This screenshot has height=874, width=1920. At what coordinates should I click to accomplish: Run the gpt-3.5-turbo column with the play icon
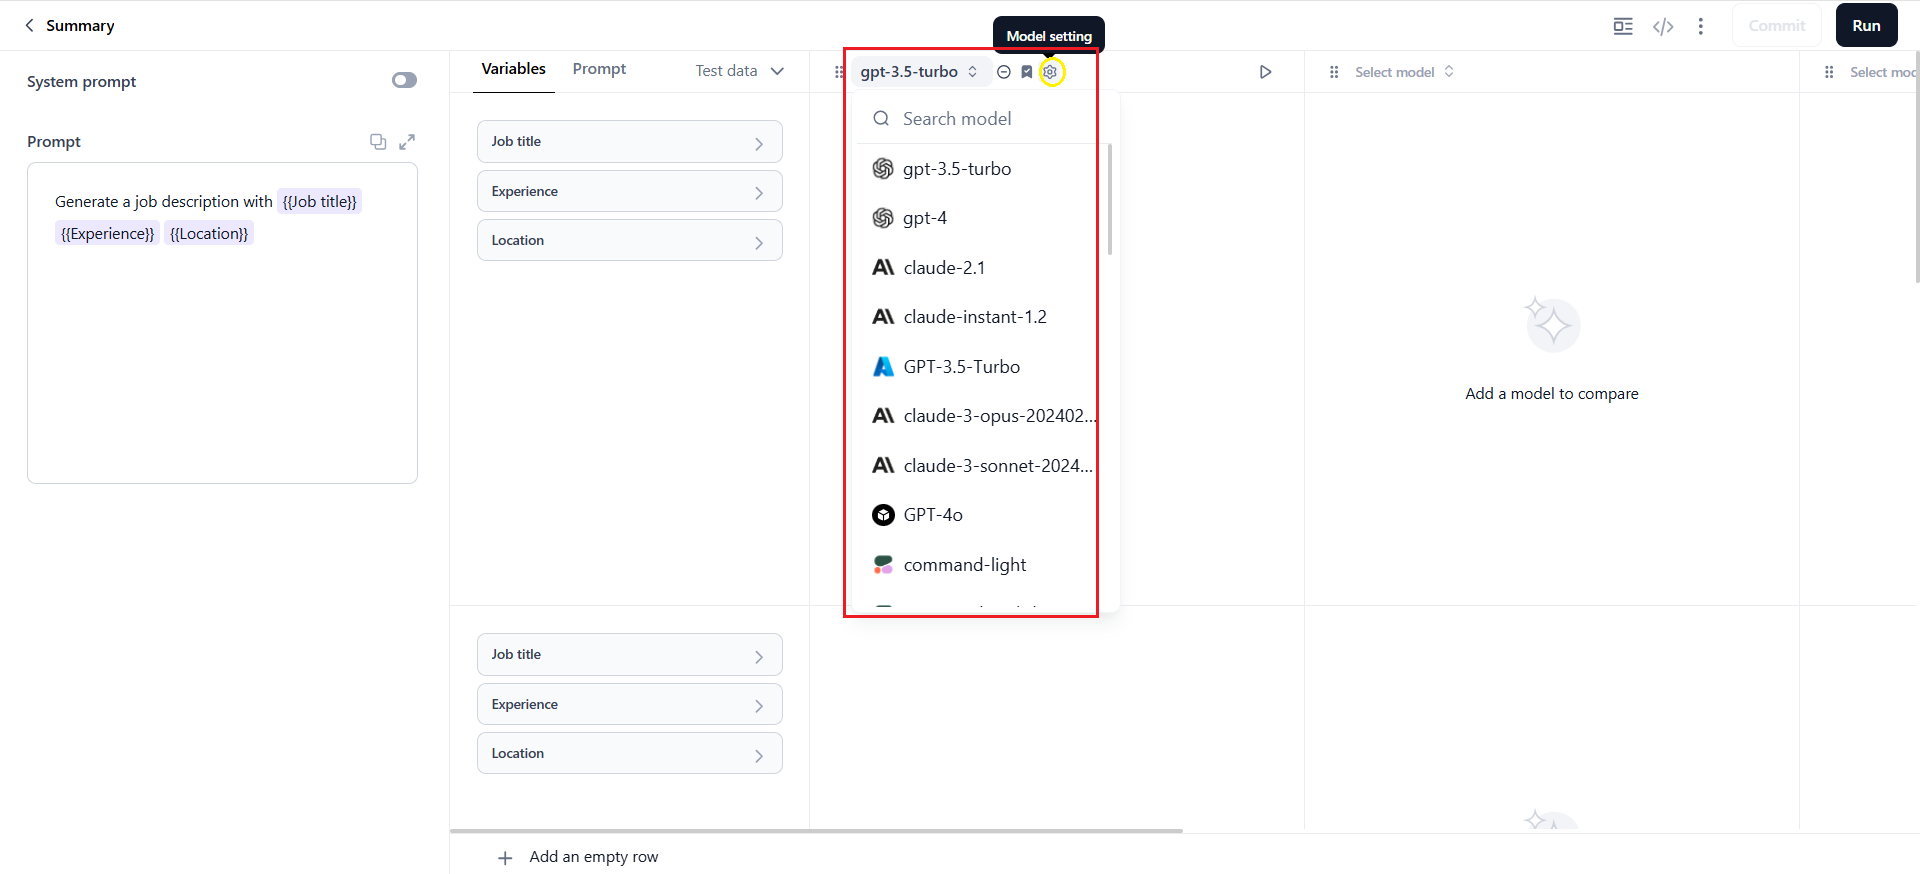1265,72
